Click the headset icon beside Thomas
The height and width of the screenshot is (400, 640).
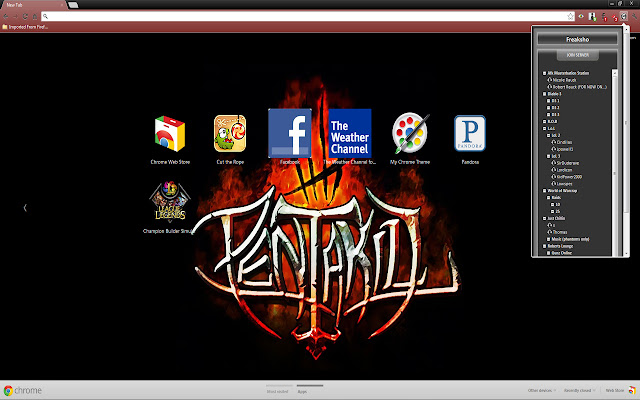coord(550,232)
